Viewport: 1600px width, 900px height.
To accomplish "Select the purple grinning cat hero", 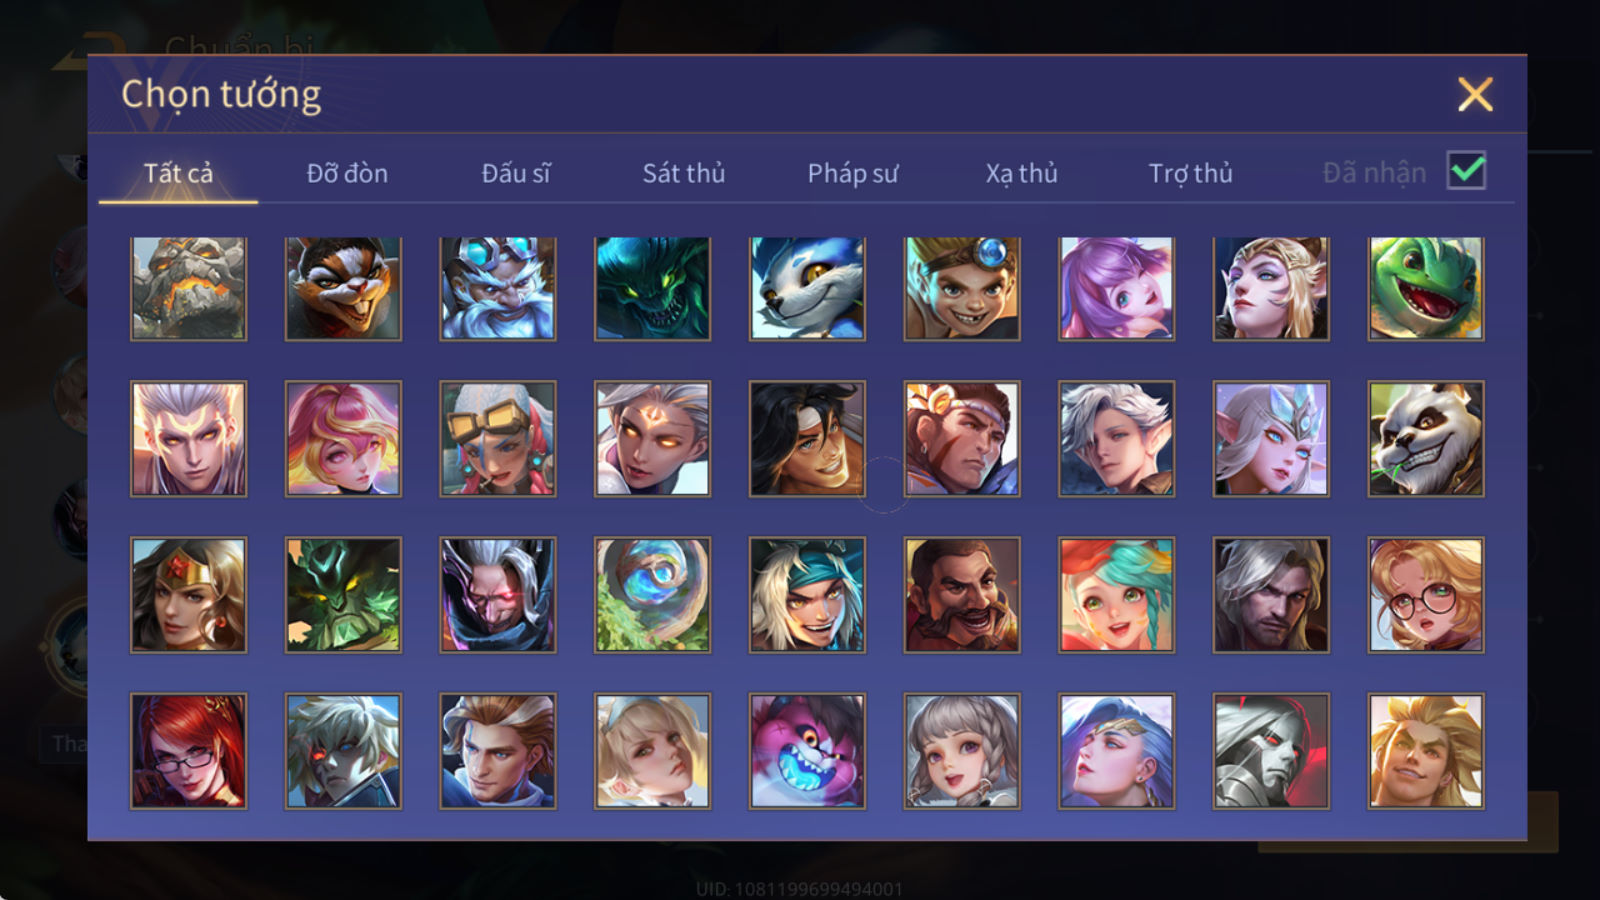I will pyautogui.click(x=807, y=751).
